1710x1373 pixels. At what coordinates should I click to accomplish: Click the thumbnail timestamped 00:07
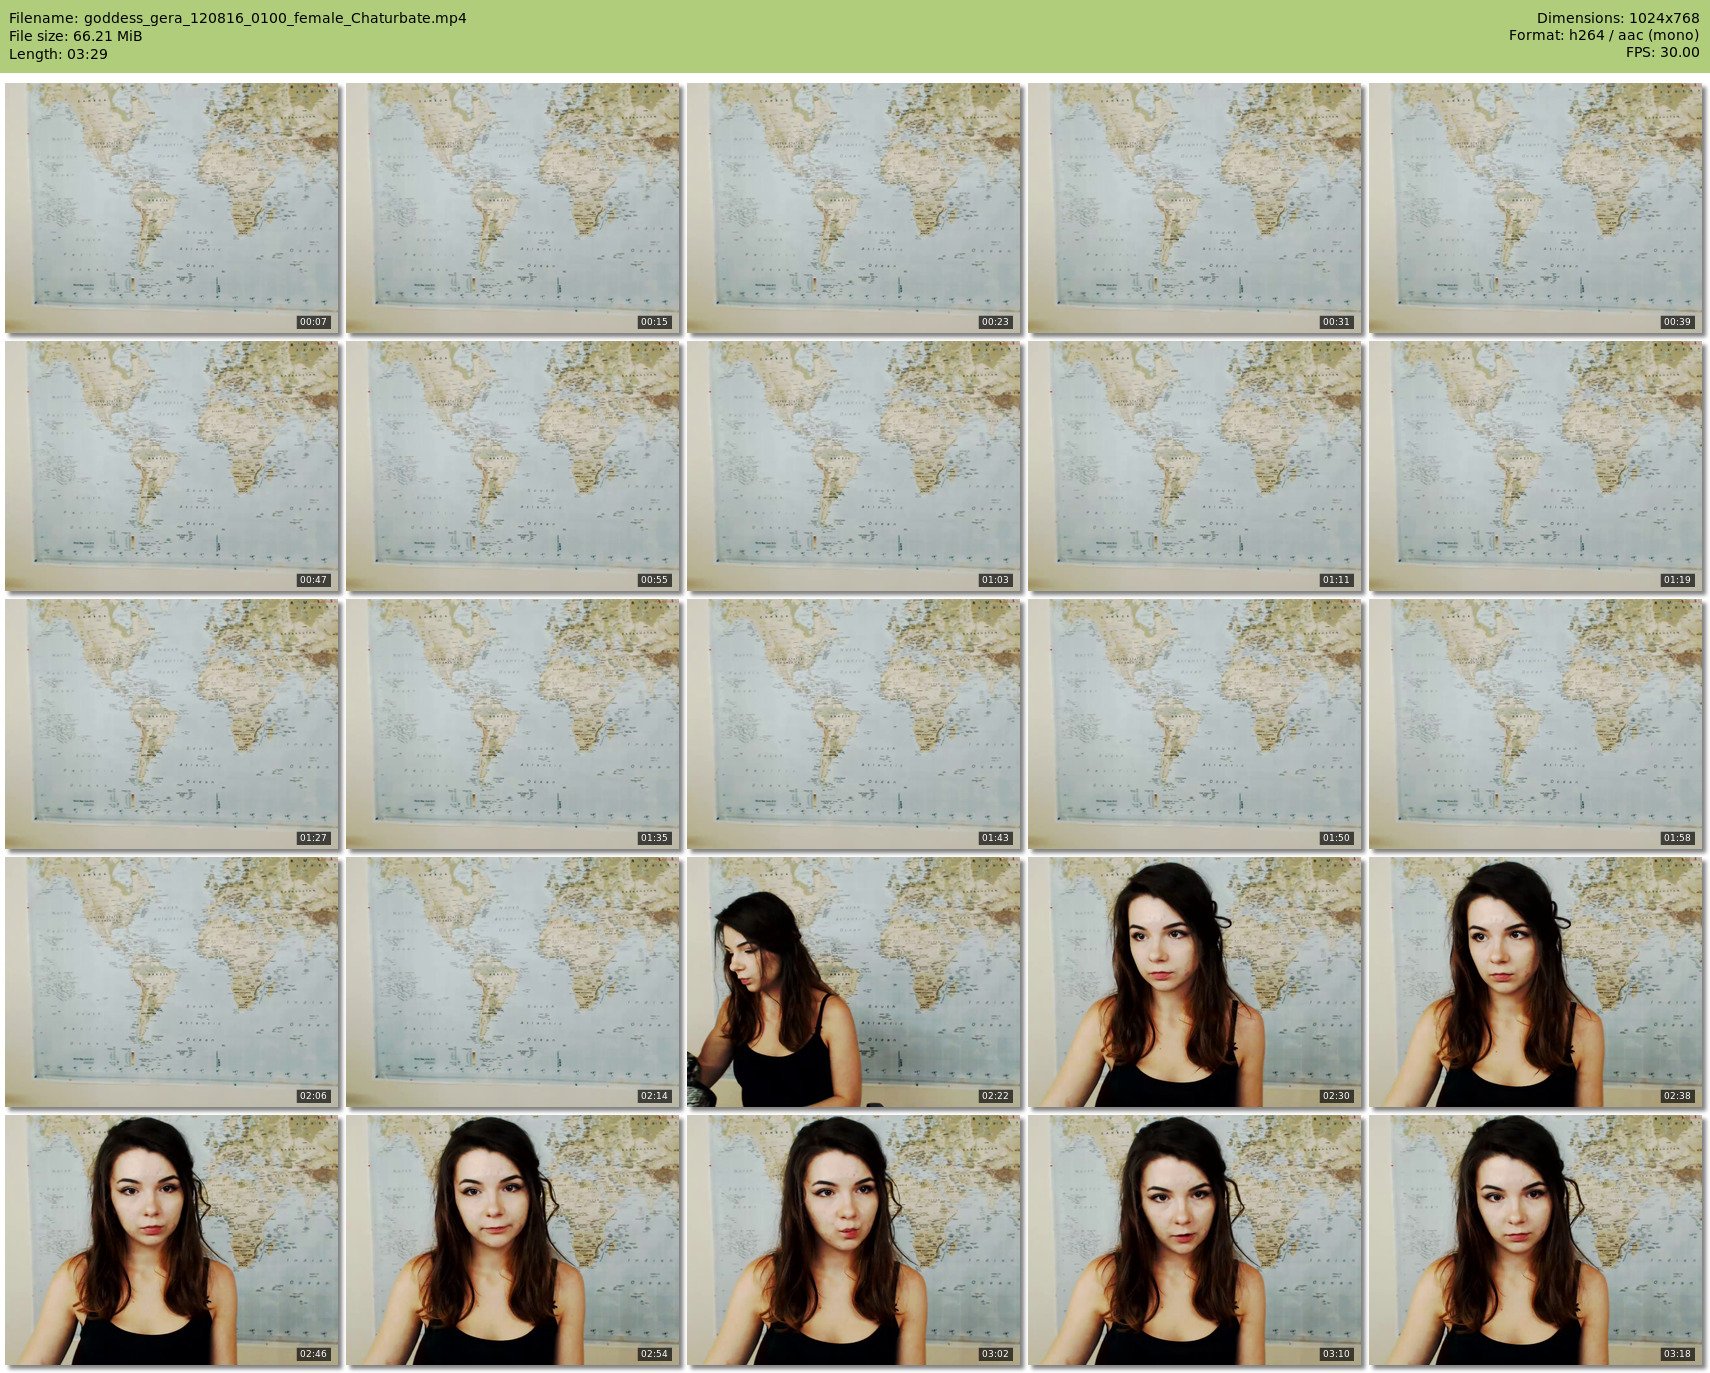coord(172,207)
